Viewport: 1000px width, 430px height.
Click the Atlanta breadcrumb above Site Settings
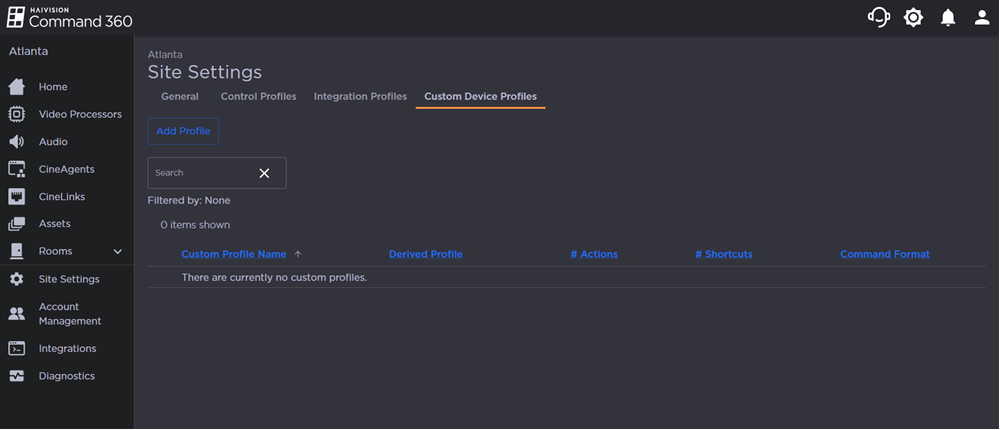pyautogui.click(x=165, y=55)
